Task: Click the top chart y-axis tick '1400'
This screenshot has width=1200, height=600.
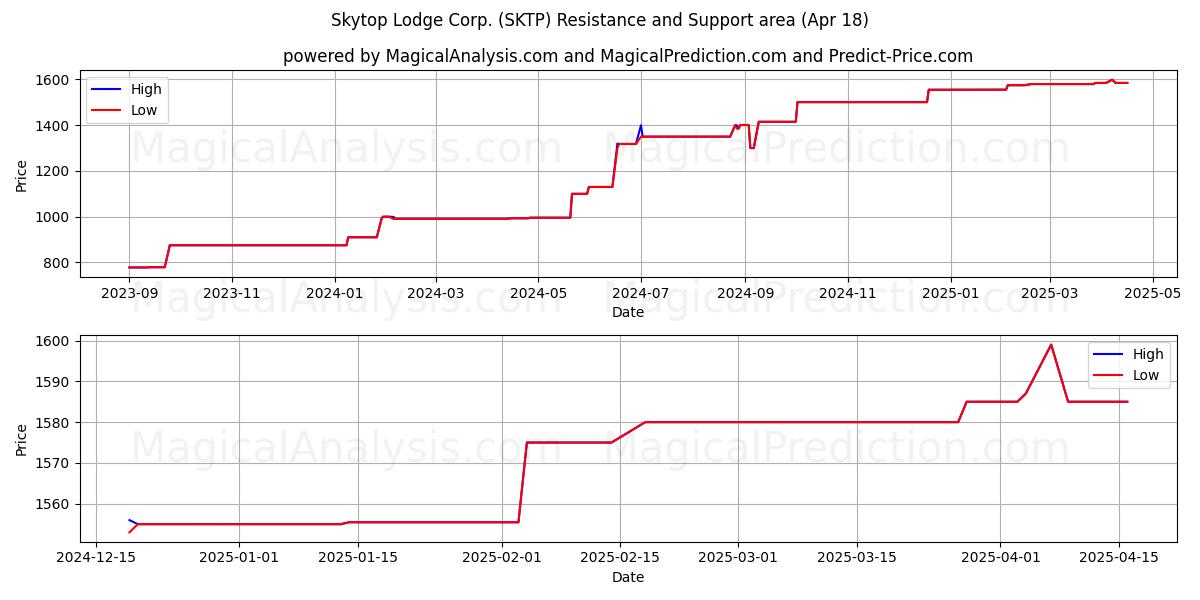Action: [x=52, y=126]
